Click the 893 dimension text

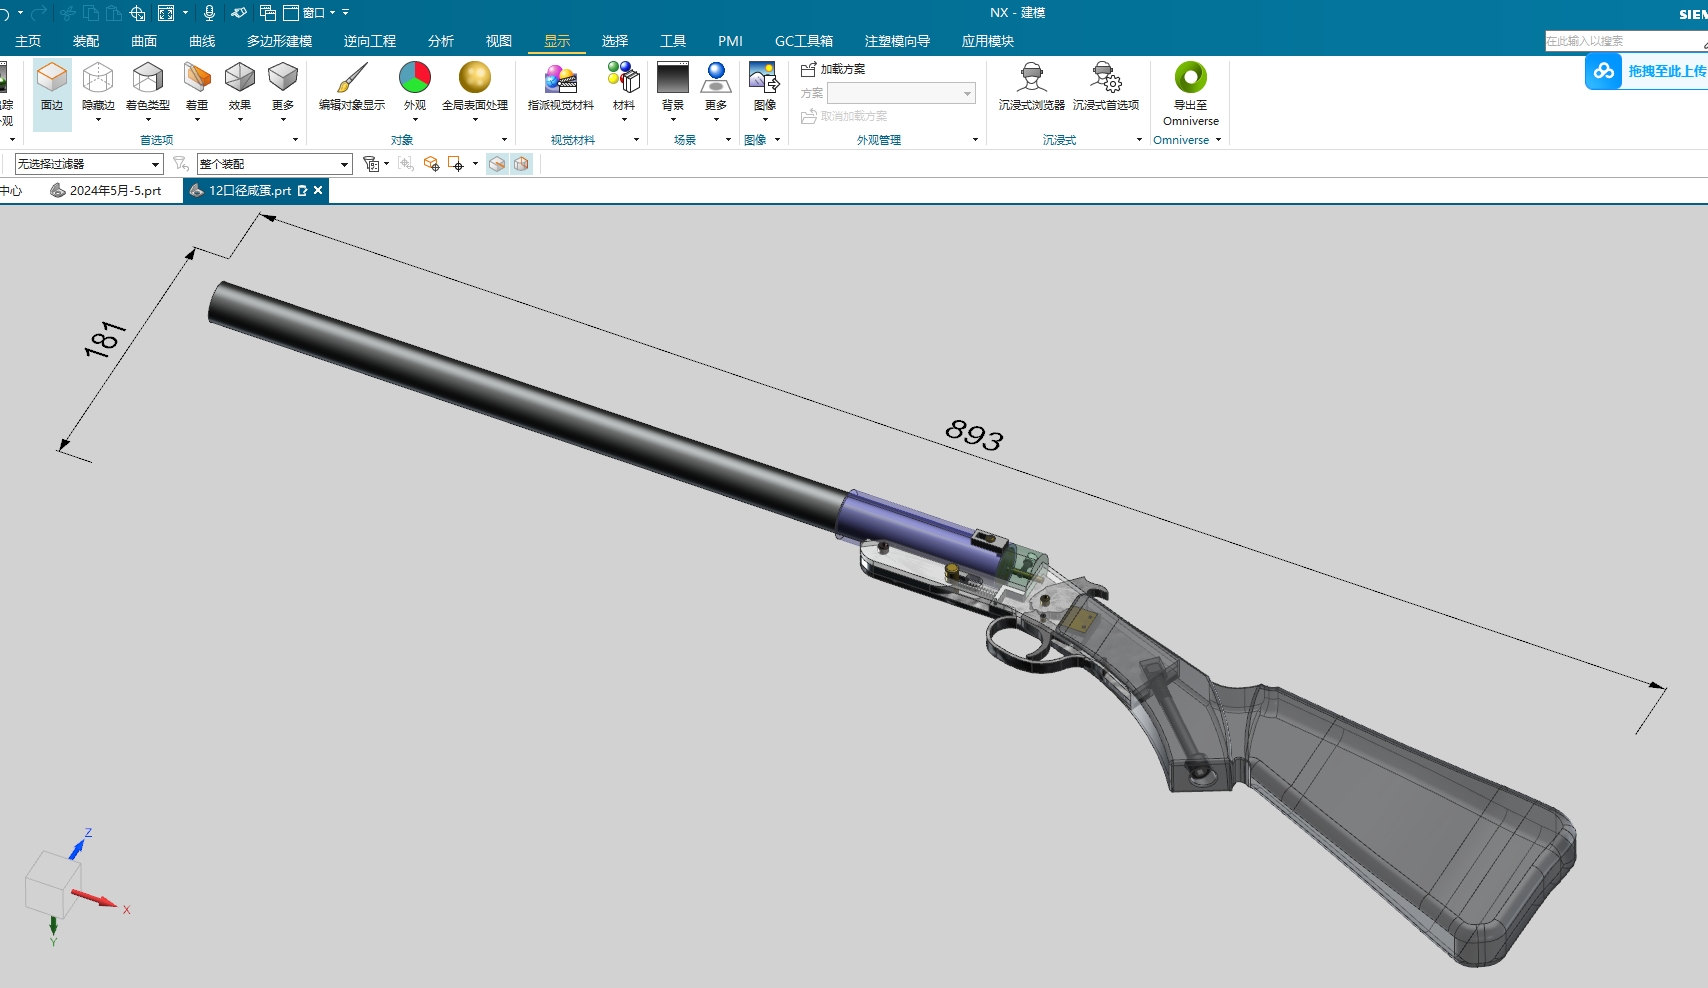(x=974, y=434)
